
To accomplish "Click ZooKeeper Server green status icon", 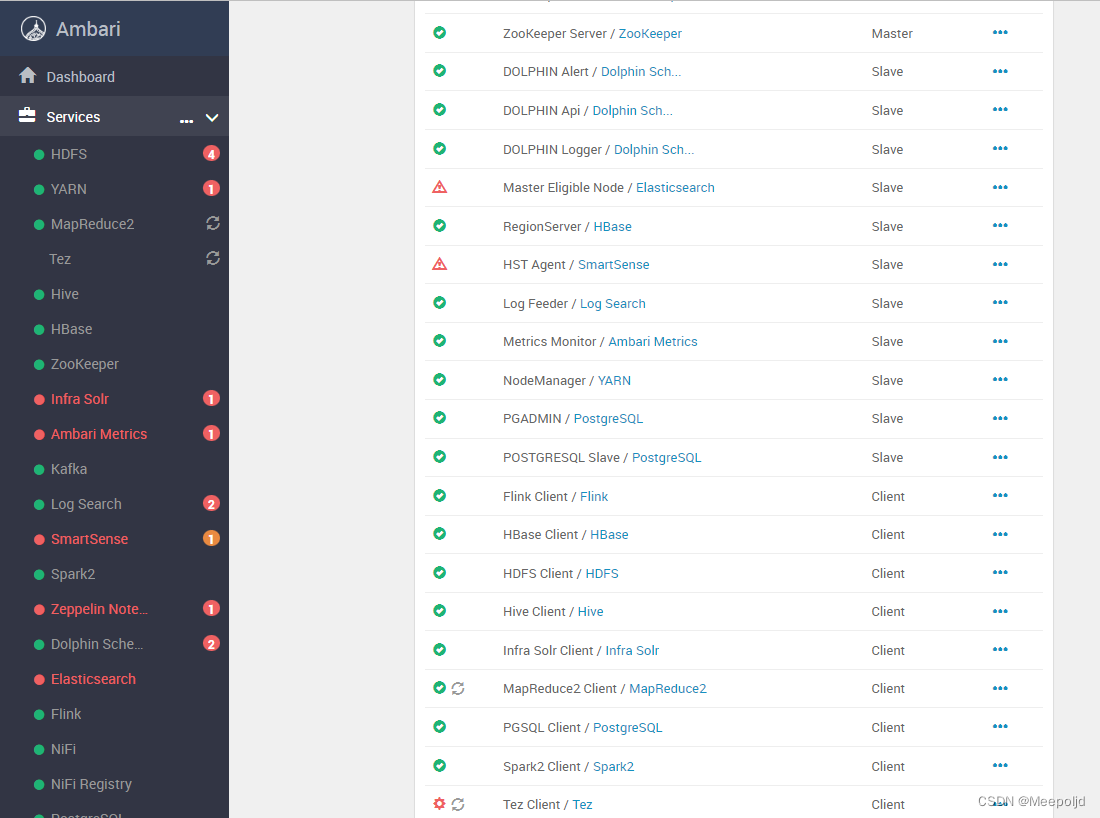I will (440, 32).
